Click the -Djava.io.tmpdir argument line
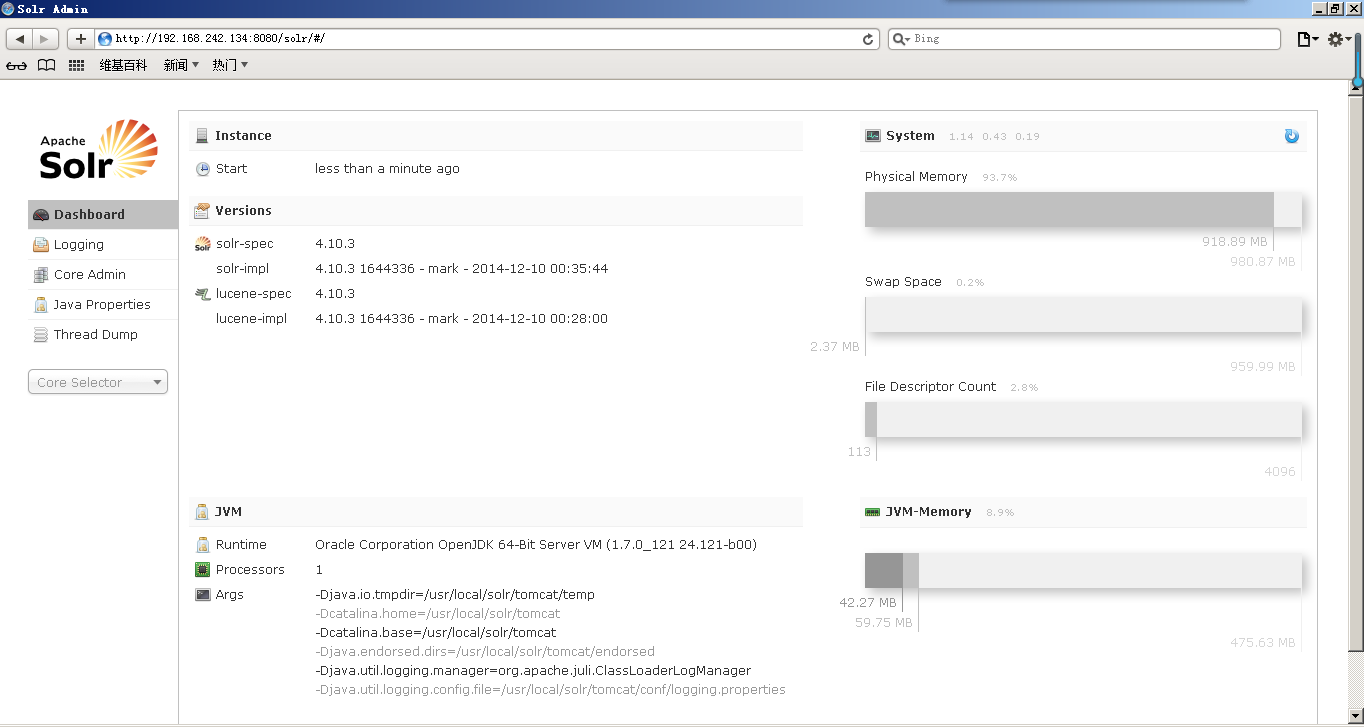The width and height of the screenshot is (1364, 727). [x=455, y=595]
